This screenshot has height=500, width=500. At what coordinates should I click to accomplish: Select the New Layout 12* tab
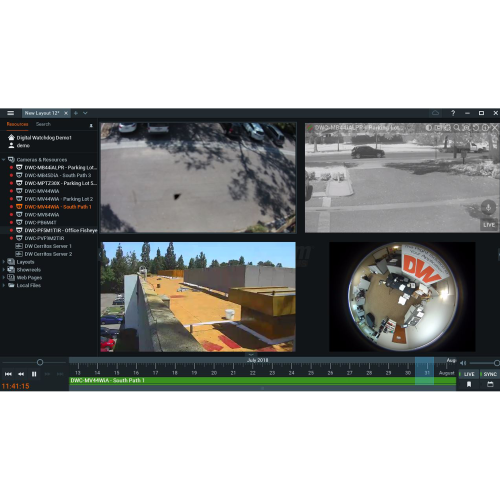[x=42, y=113]
